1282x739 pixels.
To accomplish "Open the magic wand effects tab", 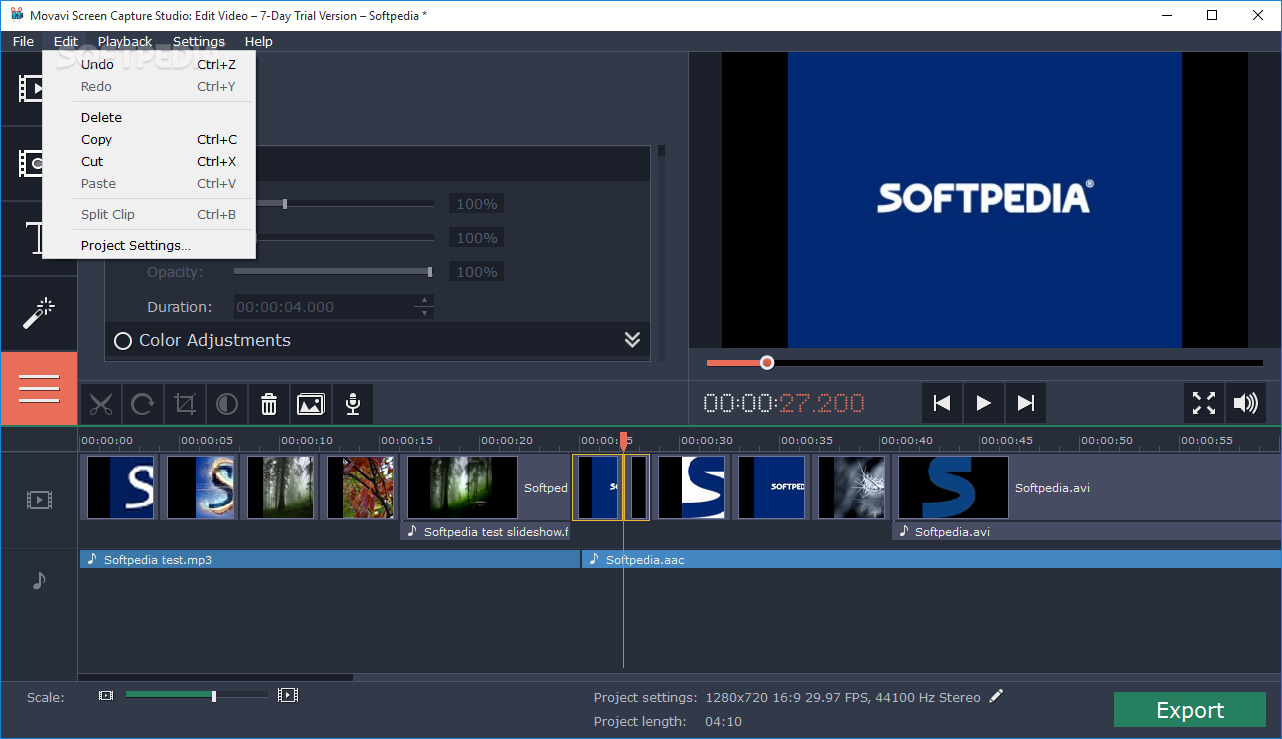I will pos(38,313).
